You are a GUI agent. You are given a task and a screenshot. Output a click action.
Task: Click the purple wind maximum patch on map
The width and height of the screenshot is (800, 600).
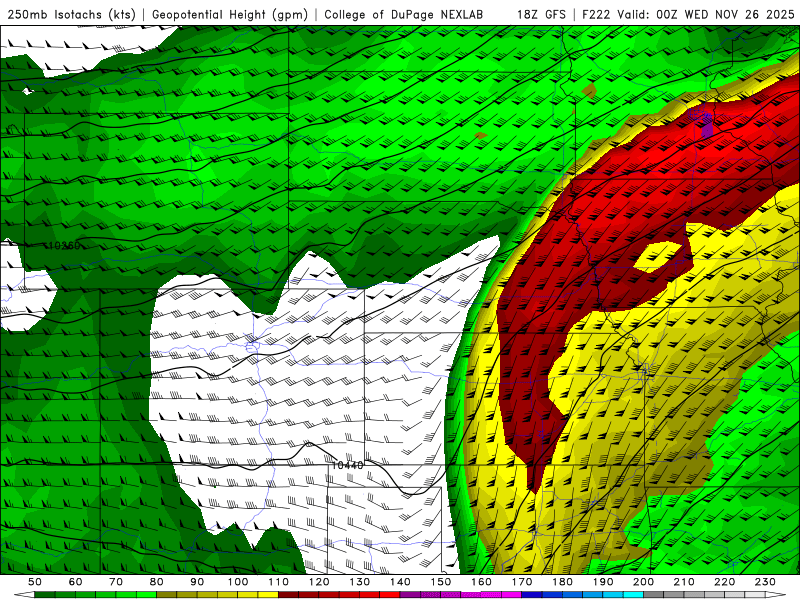pyautogui.click(x=706, y=125)
